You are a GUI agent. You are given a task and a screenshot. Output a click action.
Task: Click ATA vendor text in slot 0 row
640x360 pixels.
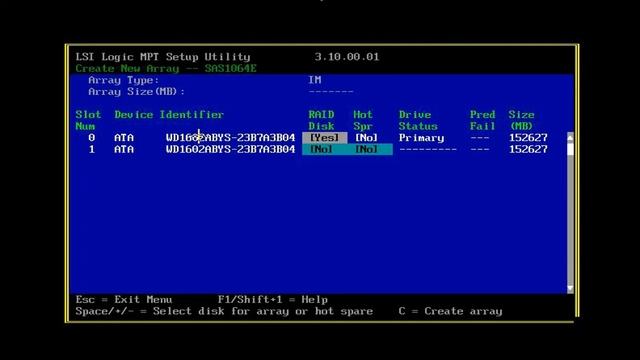pos(124,138)
